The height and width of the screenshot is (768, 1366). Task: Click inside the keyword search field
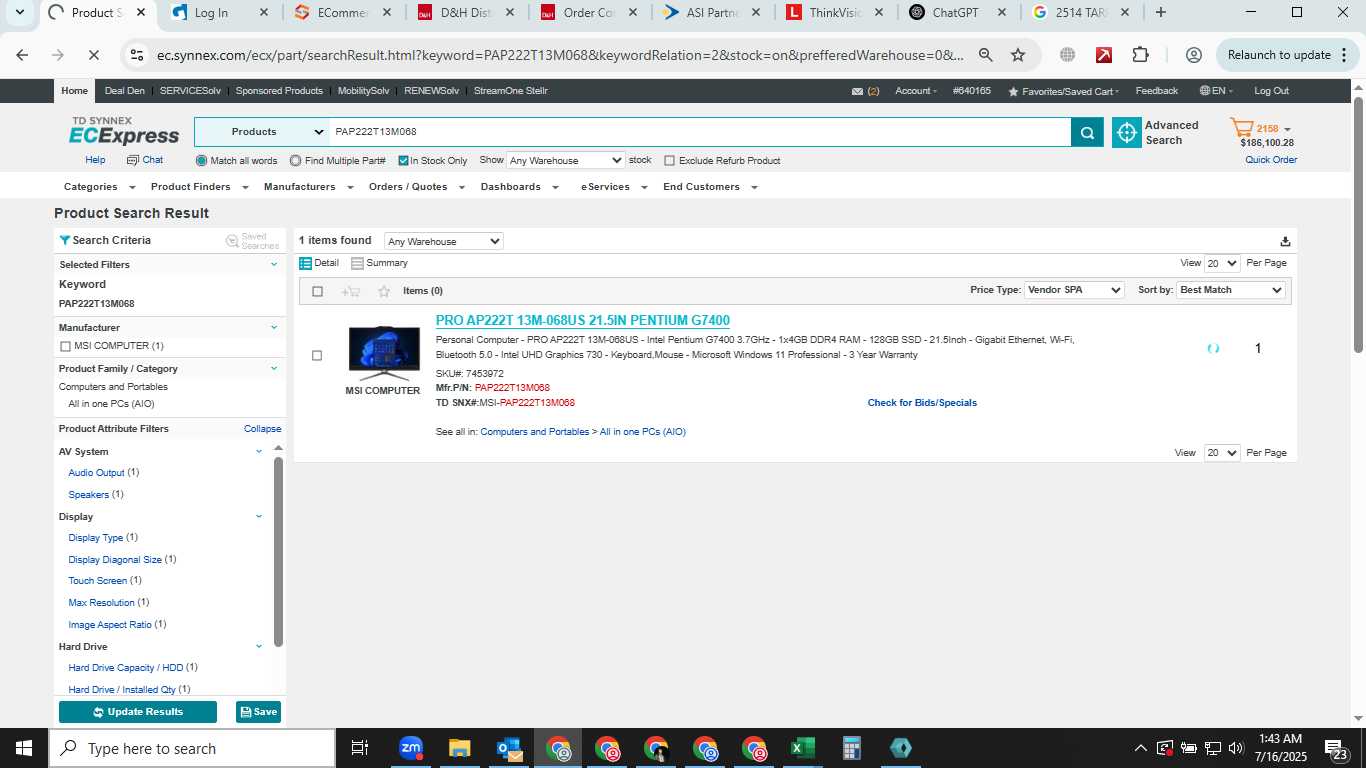700,132
